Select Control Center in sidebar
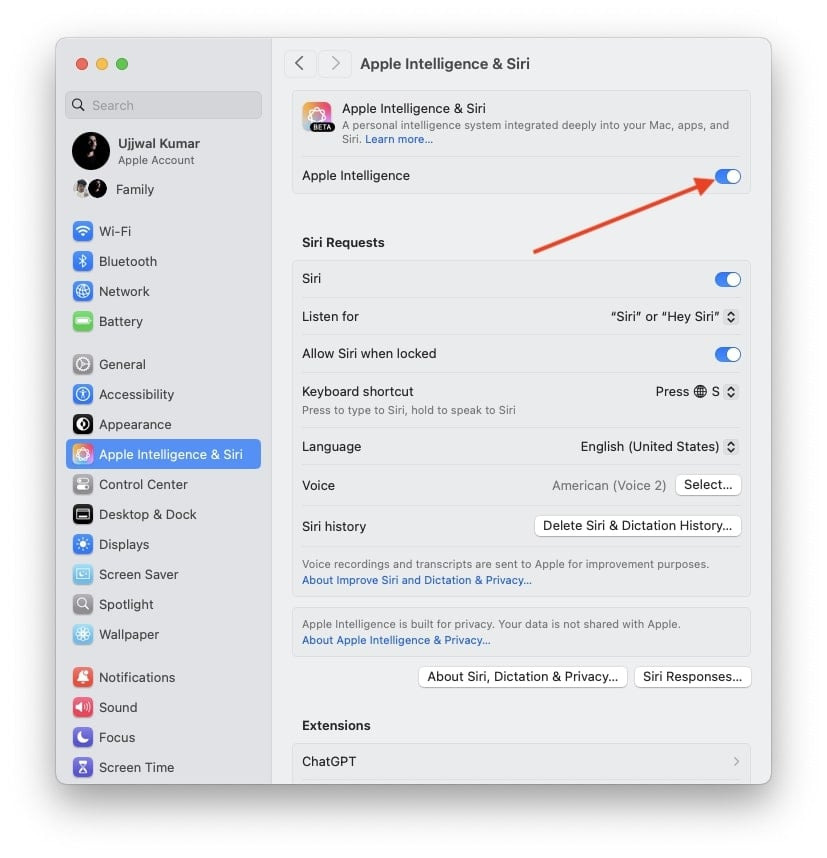The width and height of the screenshot is (827, 858). tap(163, 485)
